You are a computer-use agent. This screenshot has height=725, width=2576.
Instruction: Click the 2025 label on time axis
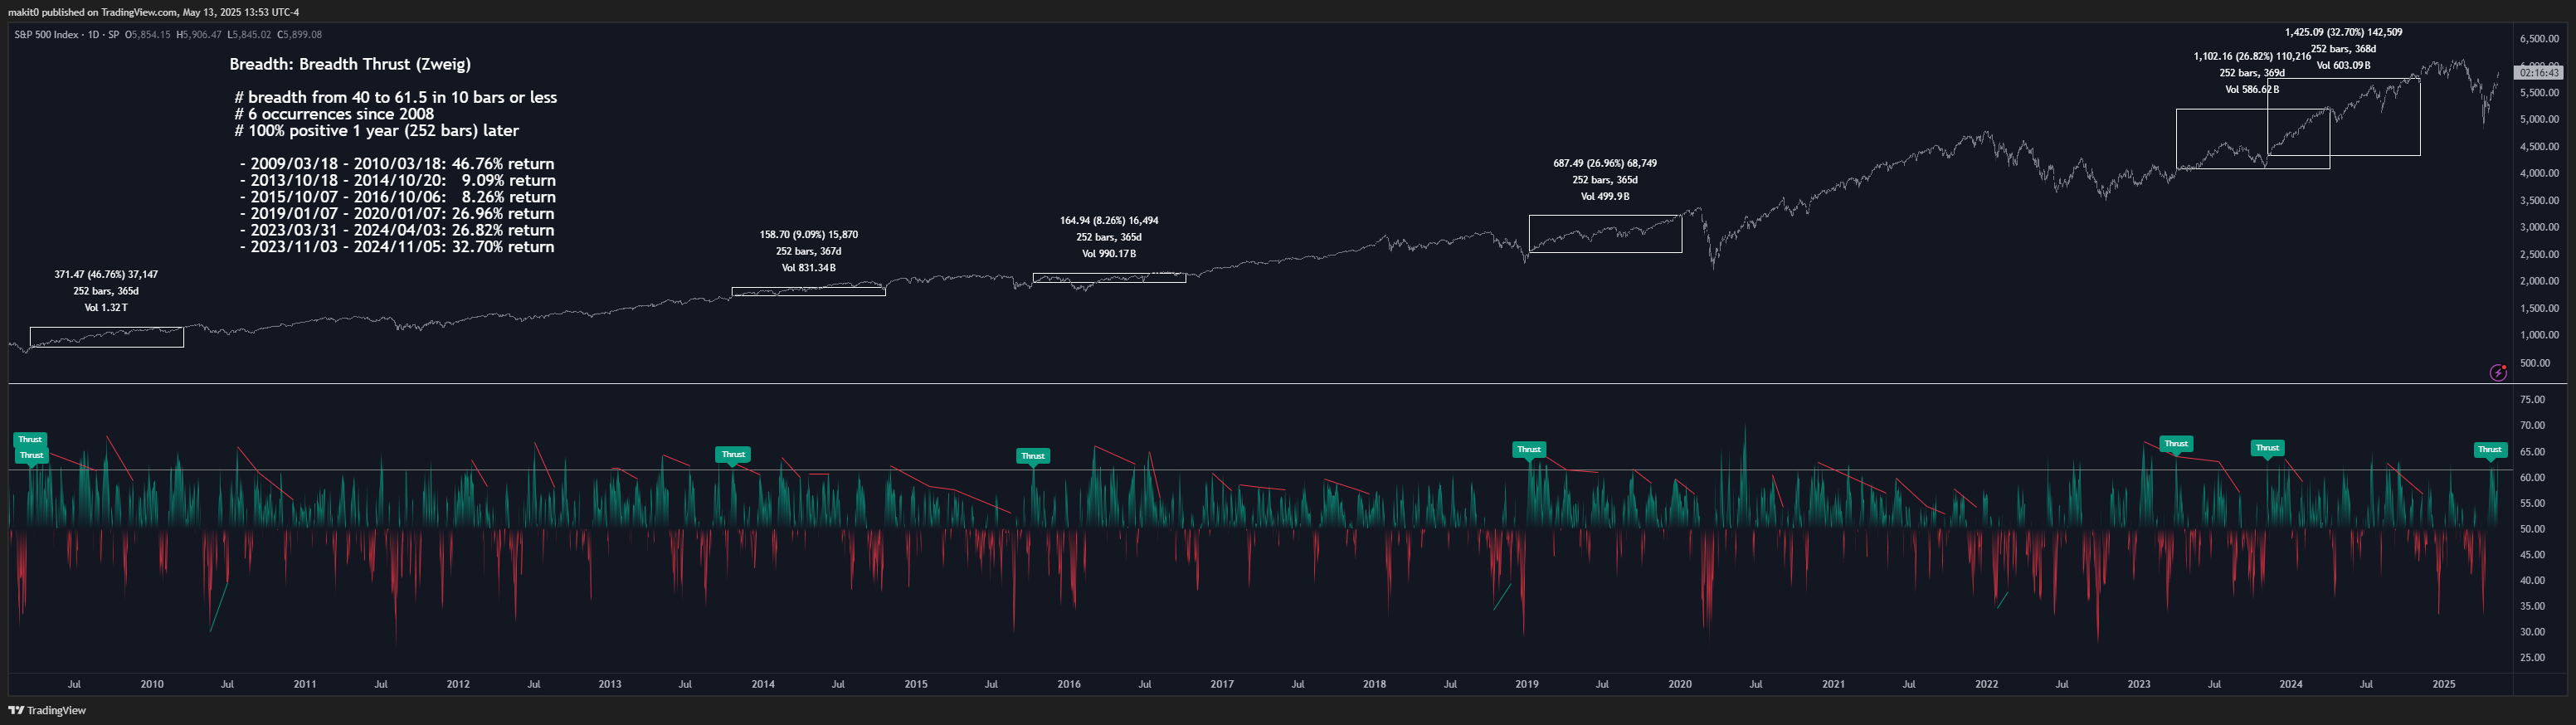[x=2444, y=685]
